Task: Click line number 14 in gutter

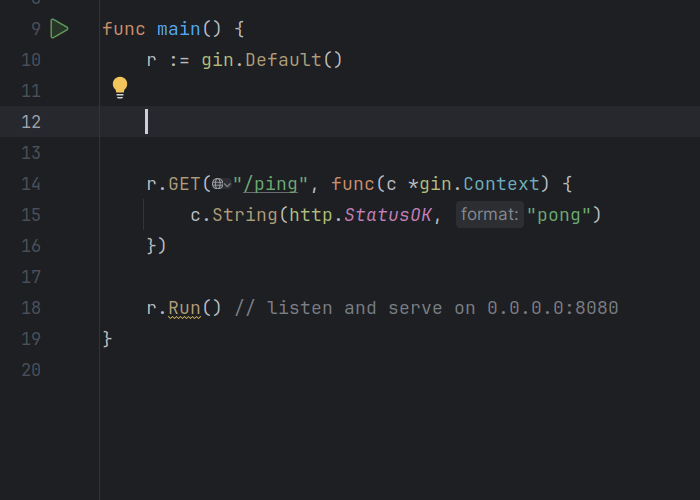Action: [x=31, y=184]
